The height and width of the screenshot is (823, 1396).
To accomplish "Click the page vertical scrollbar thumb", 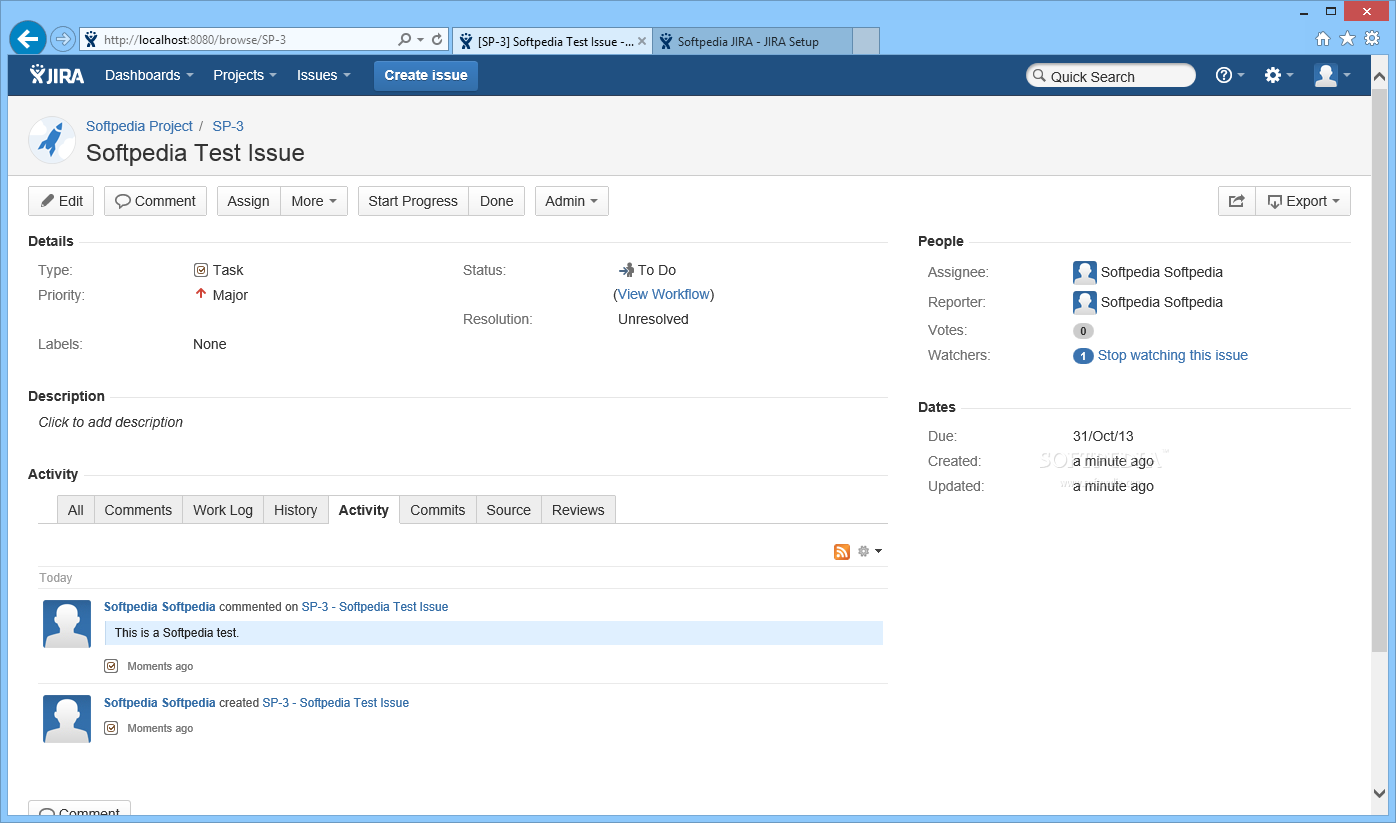I will pos(1380,368).
